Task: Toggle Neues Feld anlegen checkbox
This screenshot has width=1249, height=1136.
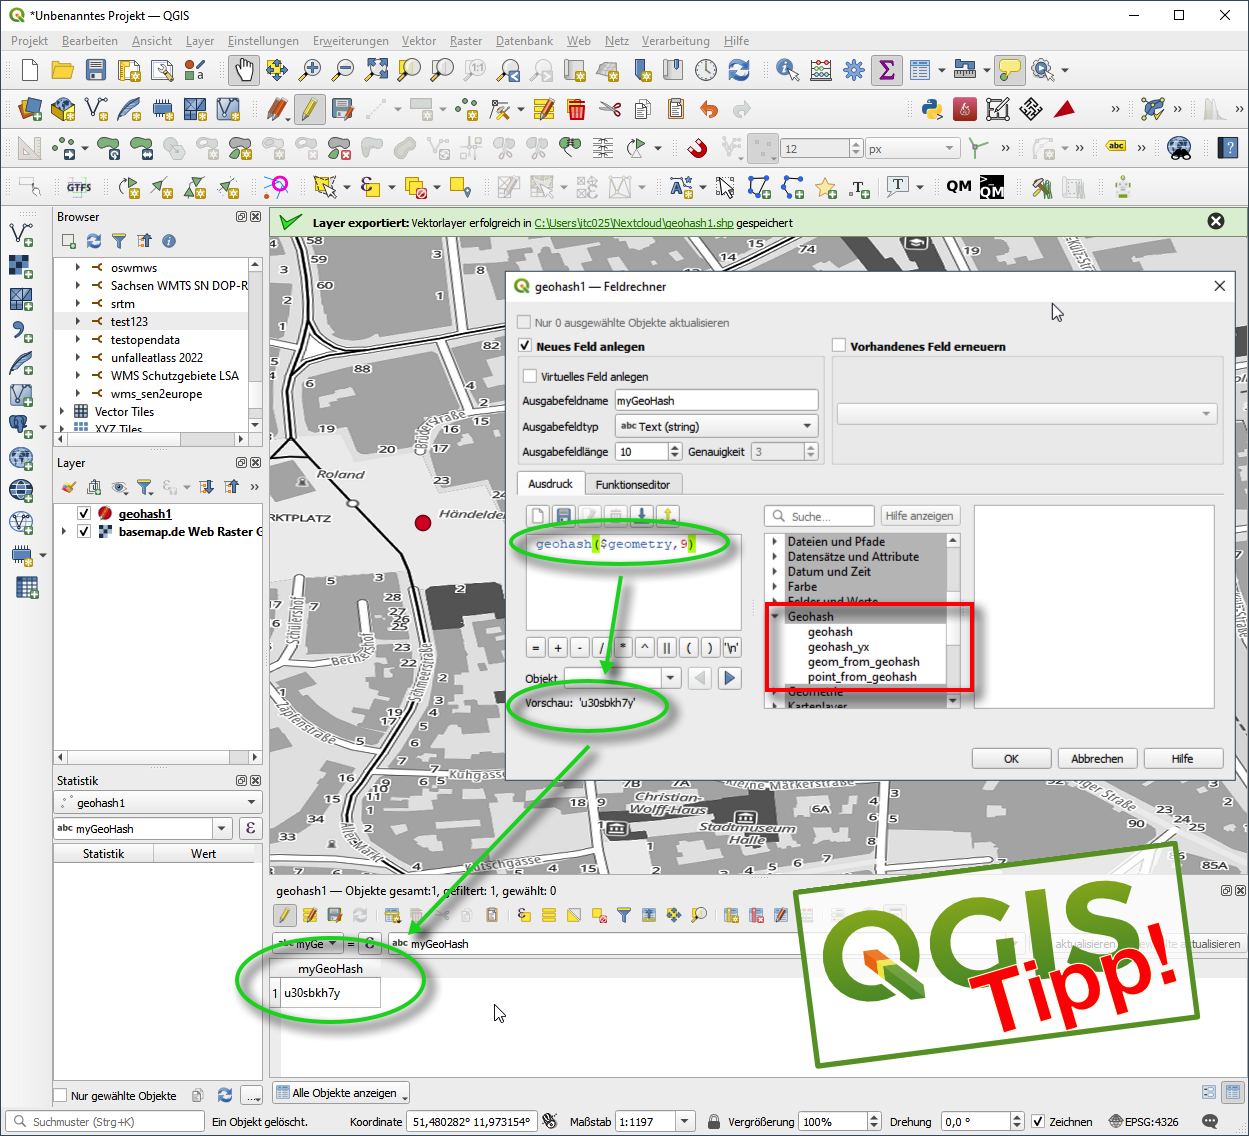Action: 525,346
